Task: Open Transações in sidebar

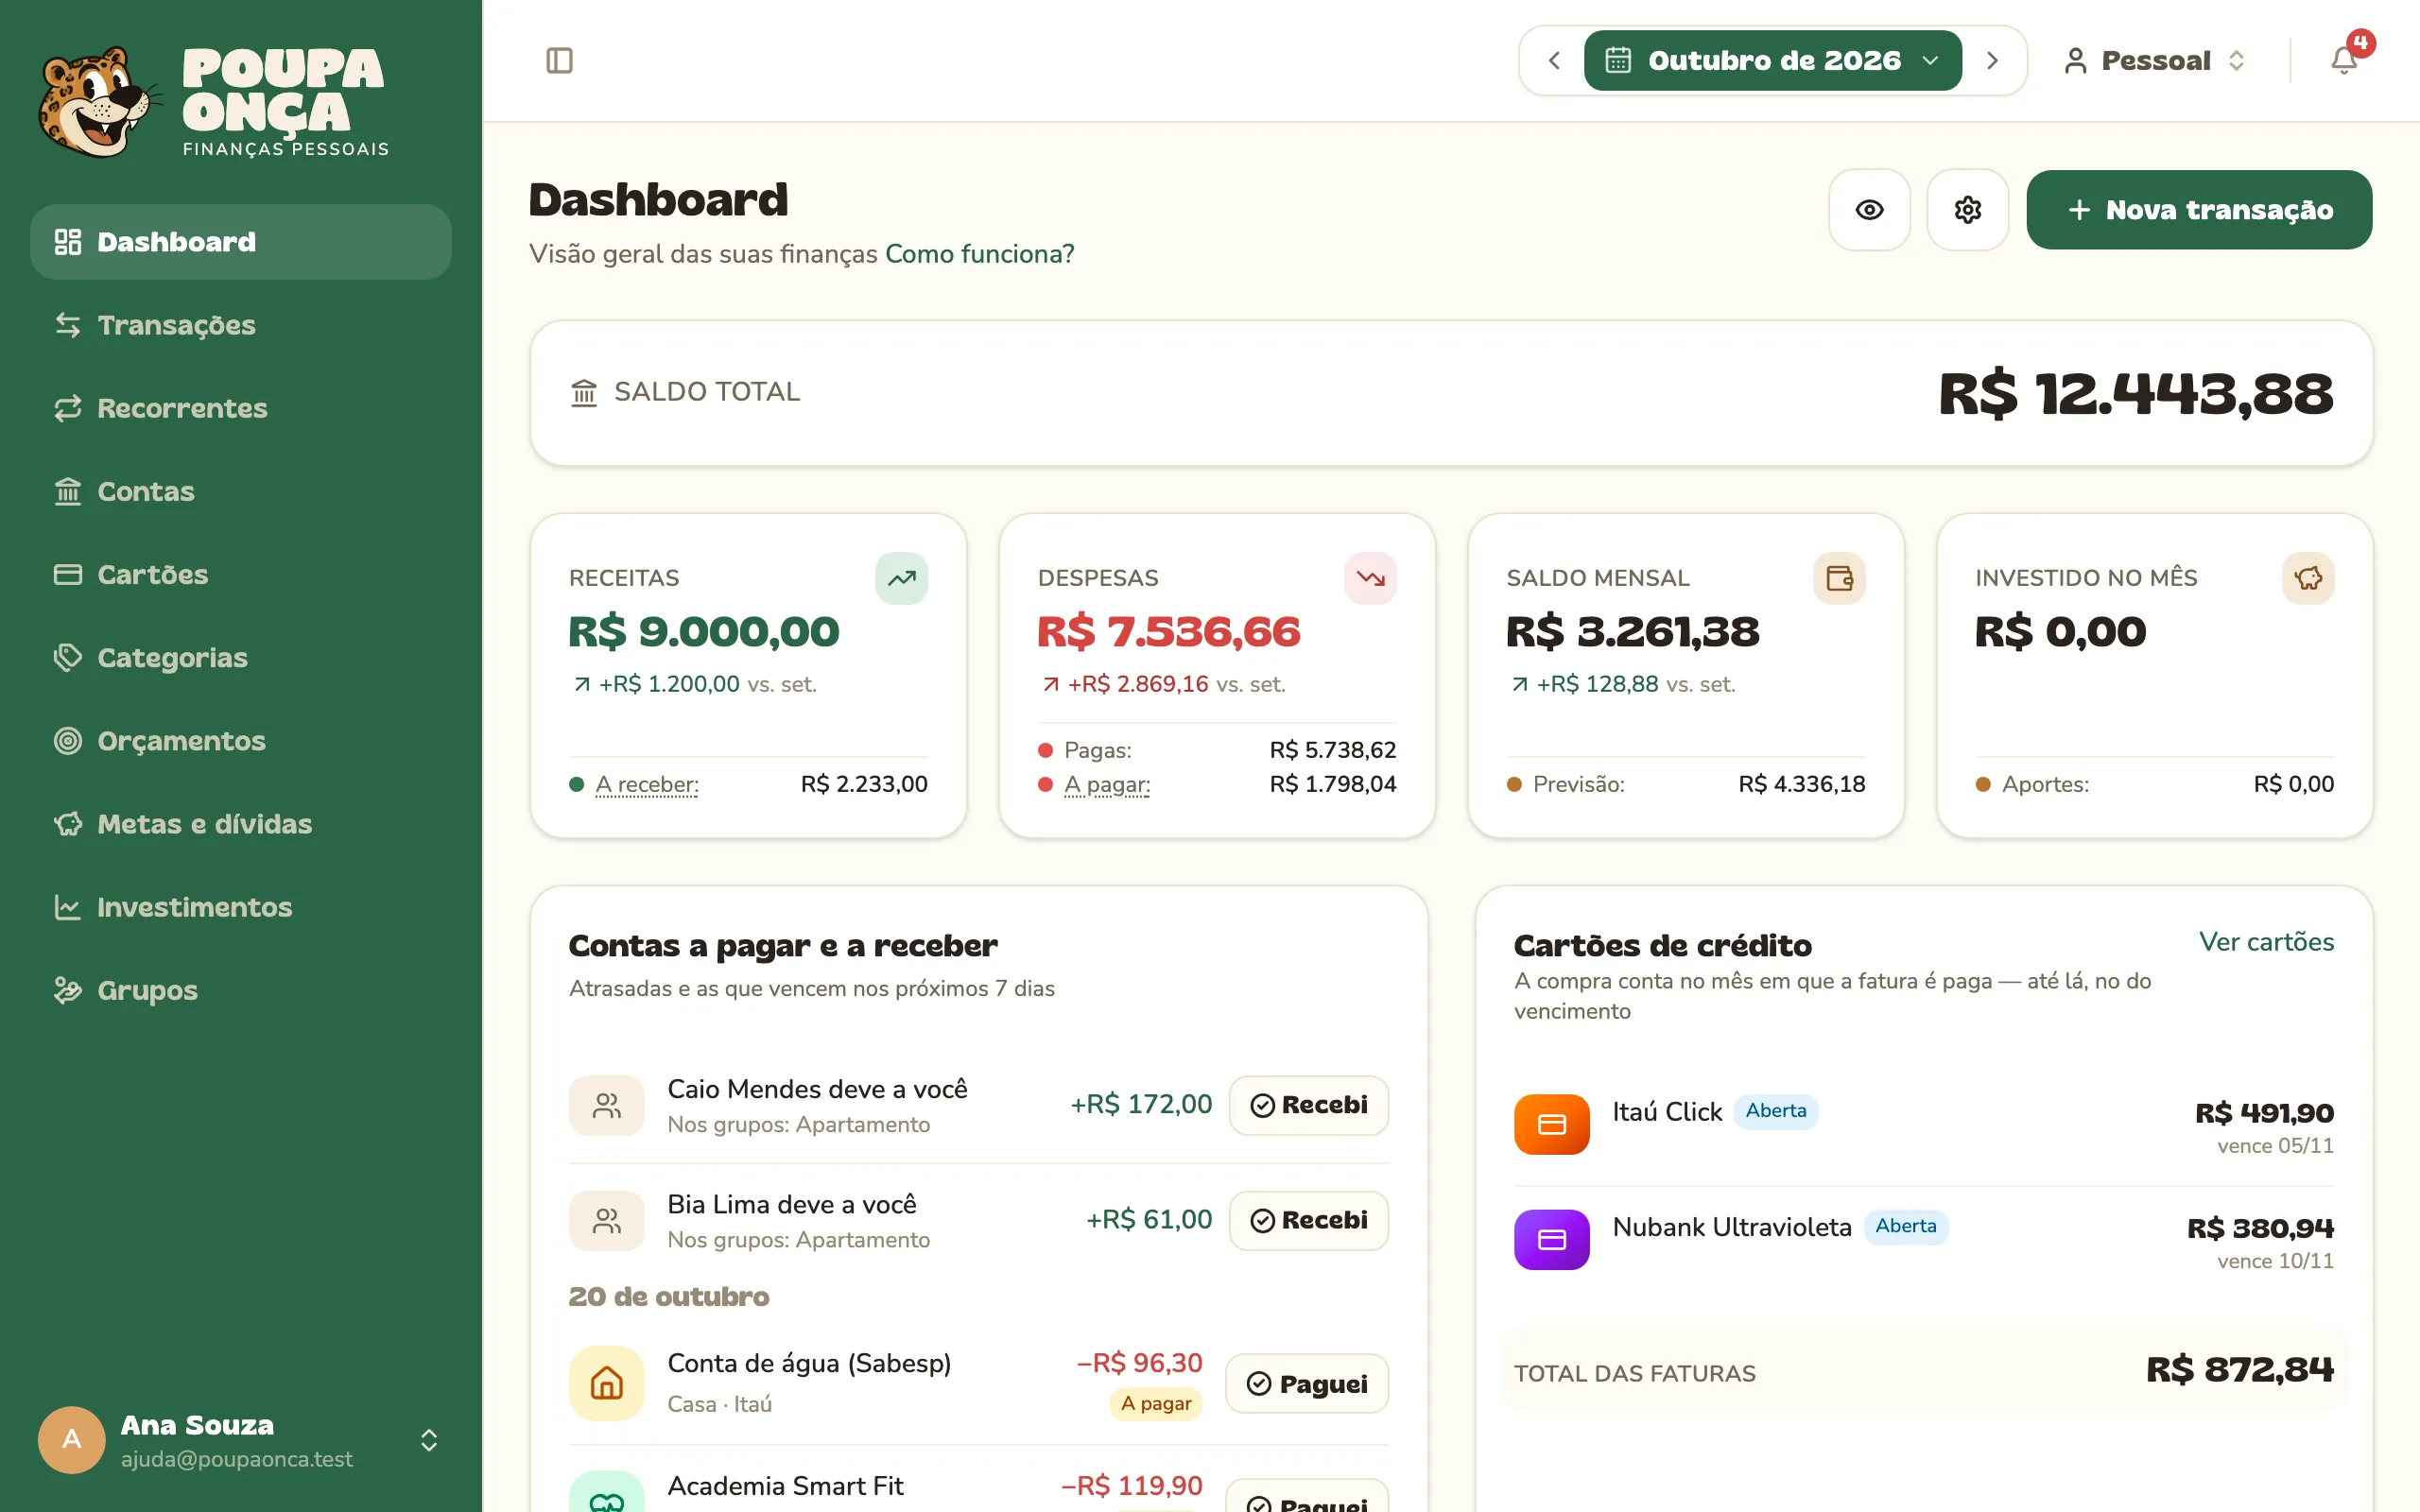Action: coord(240,325)
